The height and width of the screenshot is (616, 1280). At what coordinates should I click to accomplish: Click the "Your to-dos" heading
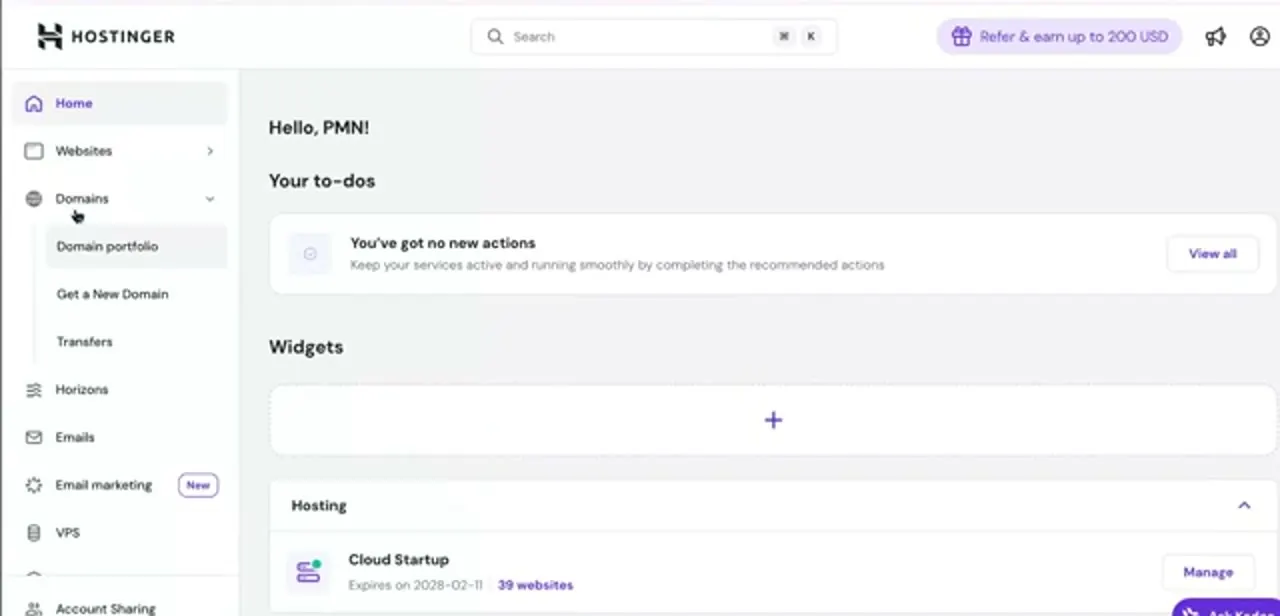(322, 181)
